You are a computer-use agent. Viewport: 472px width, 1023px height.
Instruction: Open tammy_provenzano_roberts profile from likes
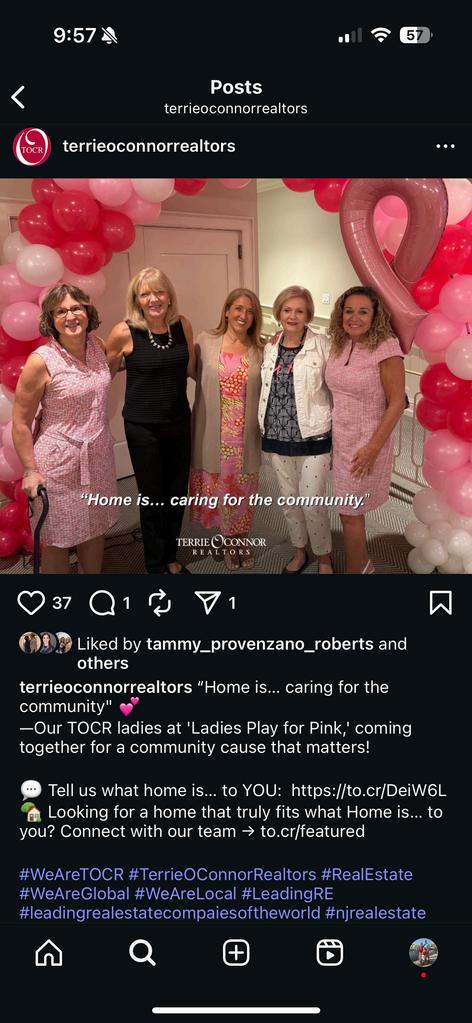coord(260,644)
